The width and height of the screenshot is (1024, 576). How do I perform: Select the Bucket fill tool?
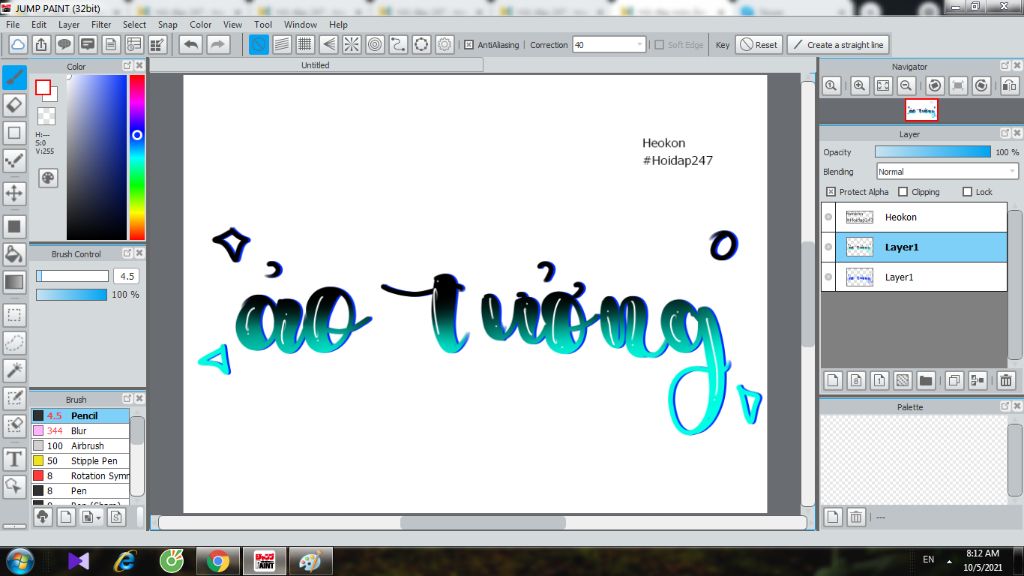(x=14, y=254)
